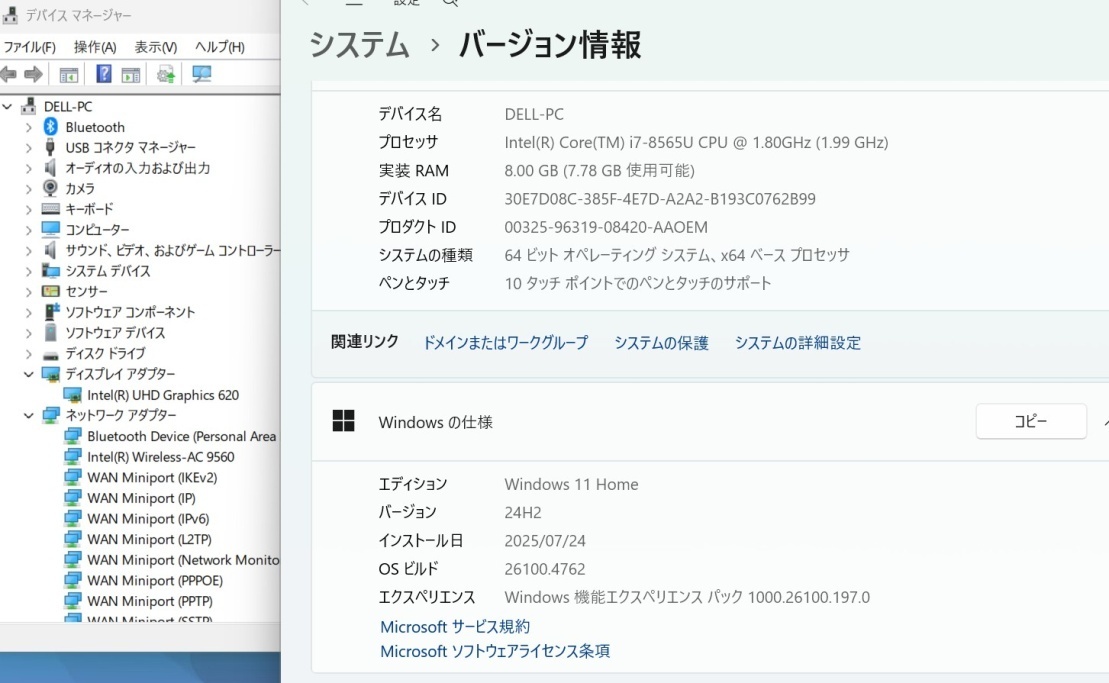
Task: Open Microsoft サービス規約 link
Action: coord(455,627)
